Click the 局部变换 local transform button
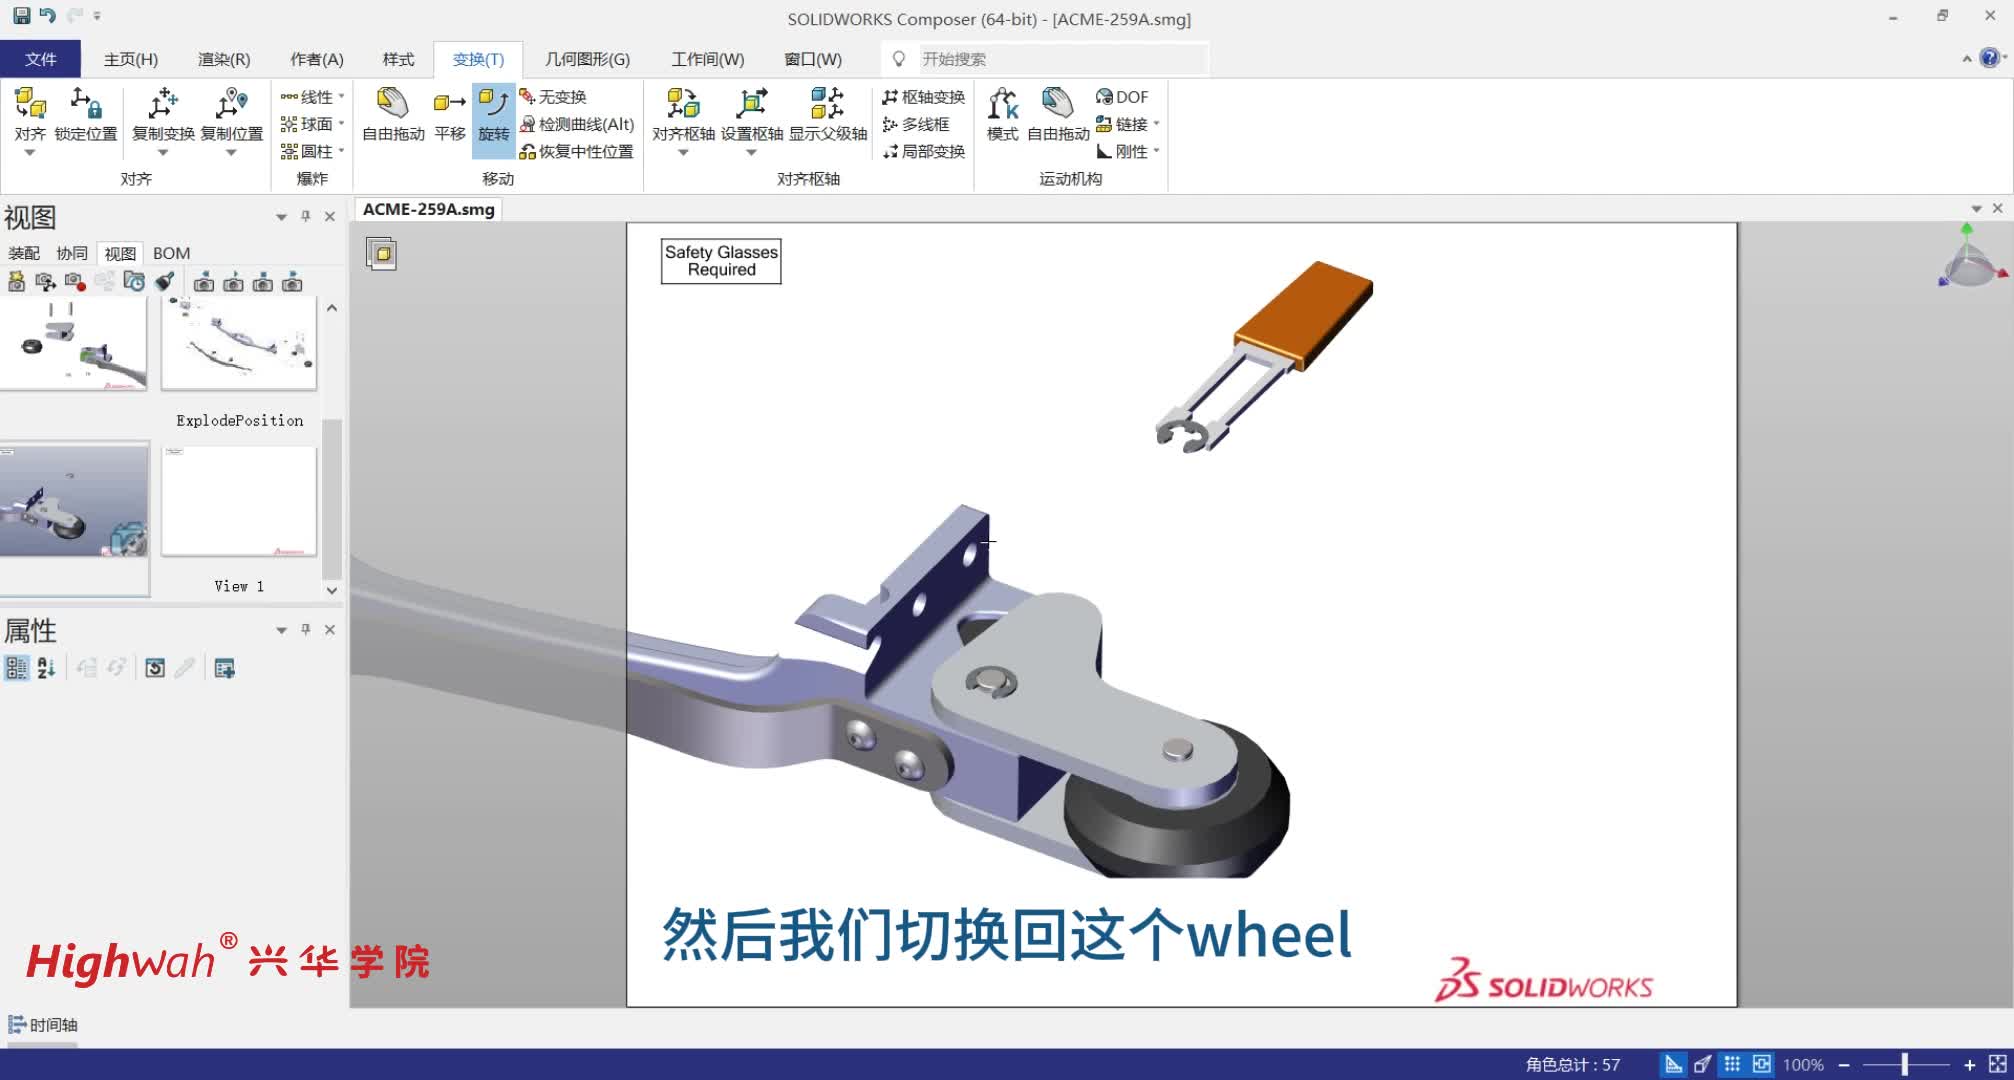2014x1080 pixels. click(x=923, y=151)
